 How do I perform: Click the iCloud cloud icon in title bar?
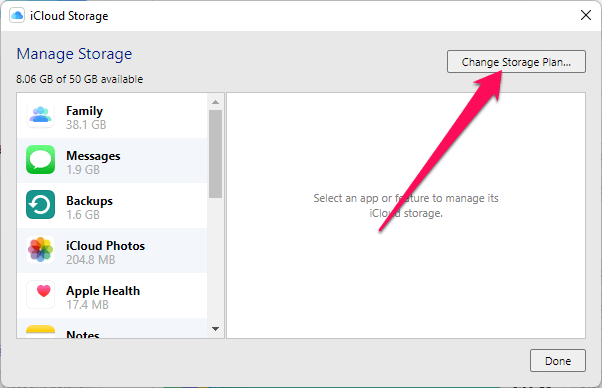pyautogui.click(x=17, y=16)
